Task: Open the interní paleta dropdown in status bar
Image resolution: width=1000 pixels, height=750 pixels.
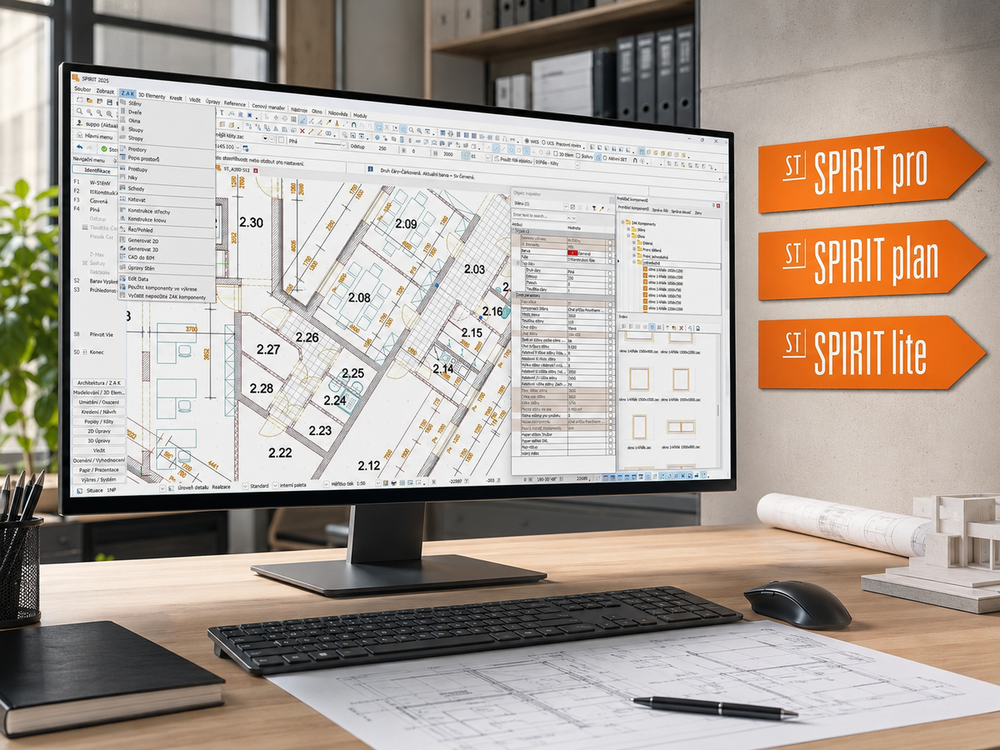Action: (x=326, y=484)
